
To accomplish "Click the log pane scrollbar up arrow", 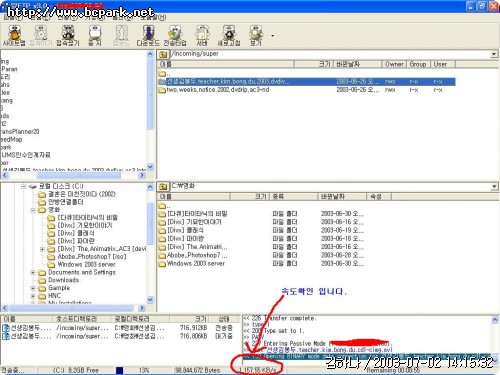I will click(x=495, y=320).
